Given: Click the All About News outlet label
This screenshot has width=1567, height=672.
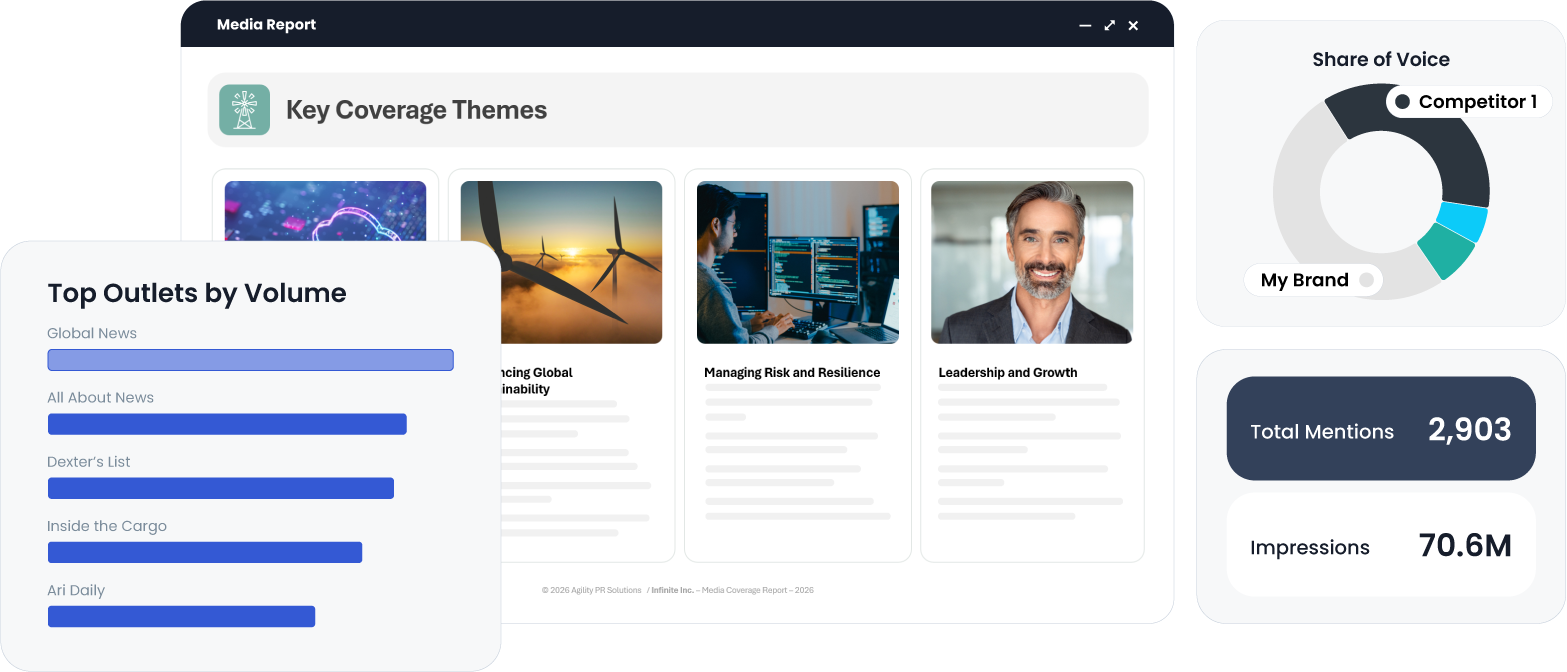Looking at the screenshot, I should click(x=101, y=398).
